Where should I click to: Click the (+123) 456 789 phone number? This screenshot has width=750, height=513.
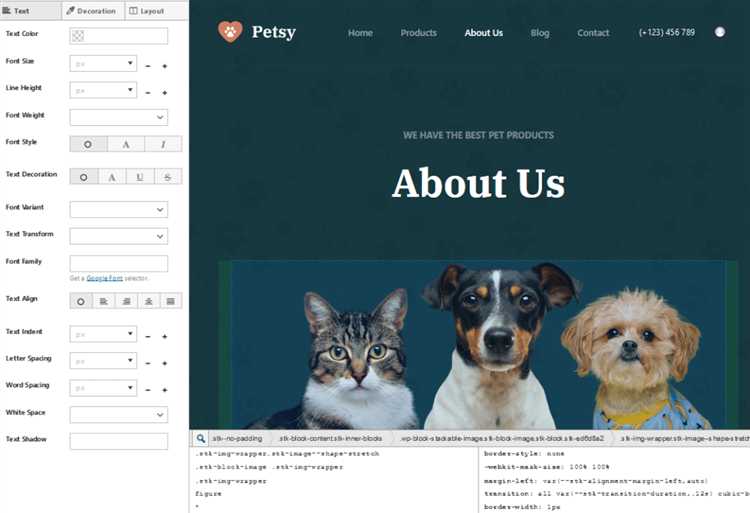(667, 33)
